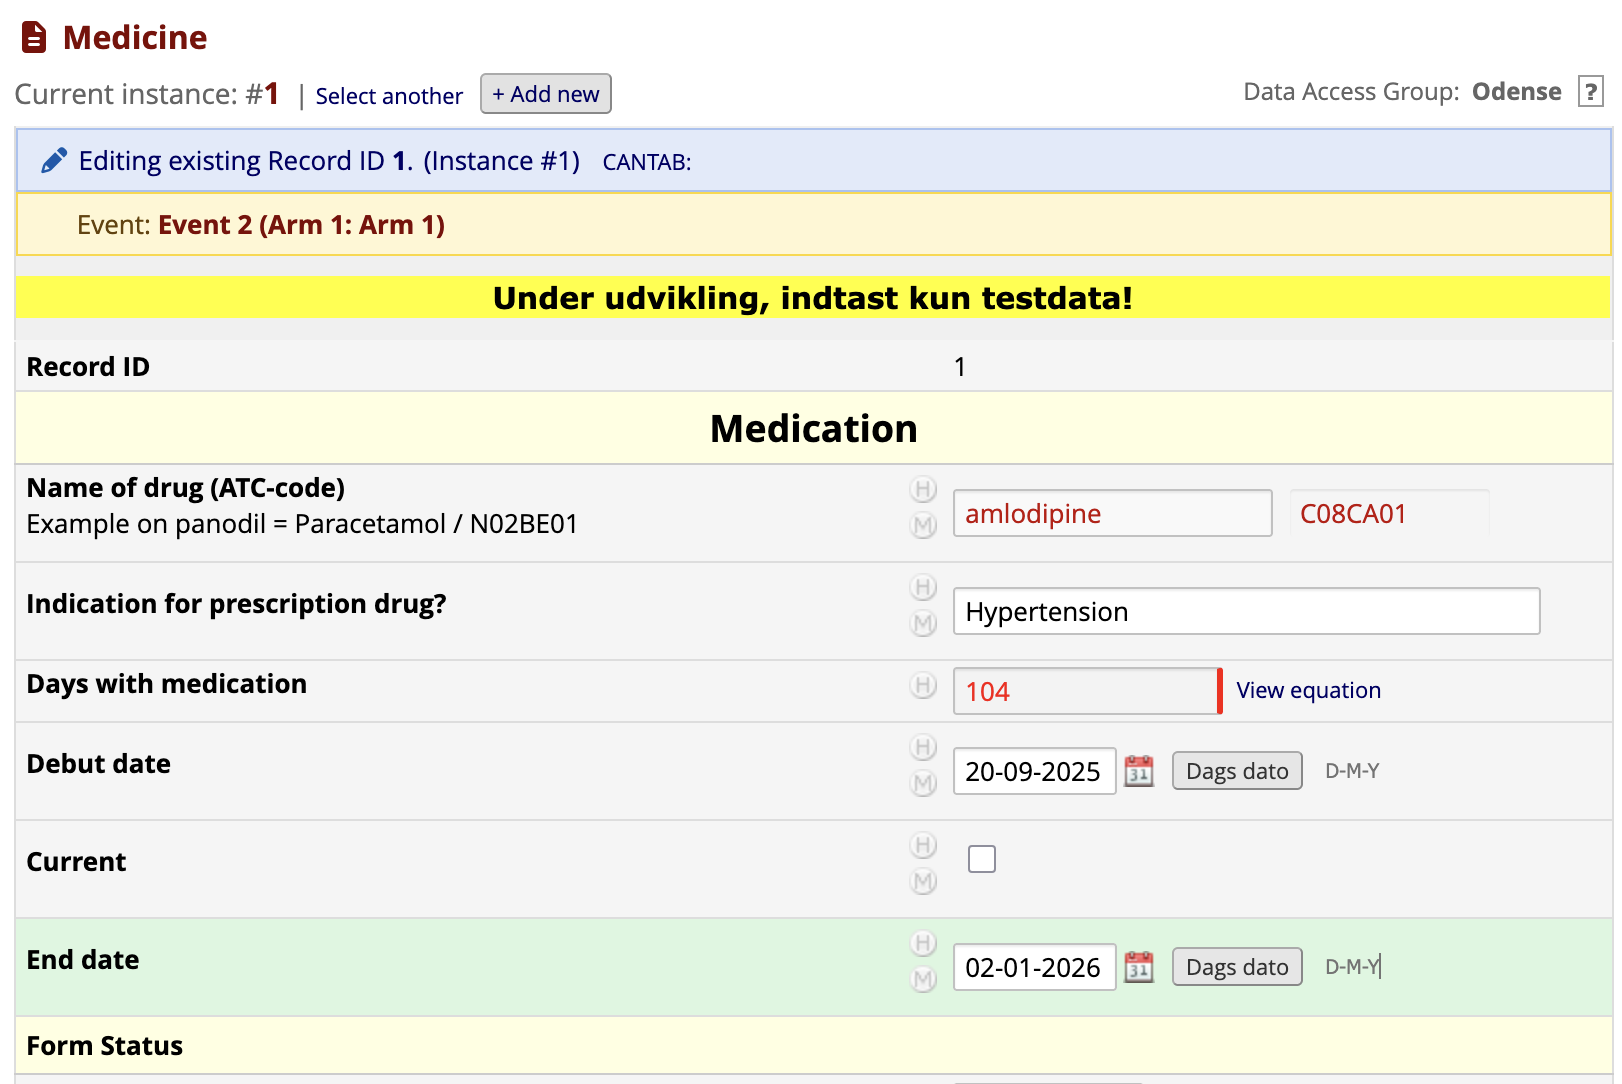The image size is (1622, 1084).
Task: Open the calendar picker for End date
Action: (x=1139, y=967)
